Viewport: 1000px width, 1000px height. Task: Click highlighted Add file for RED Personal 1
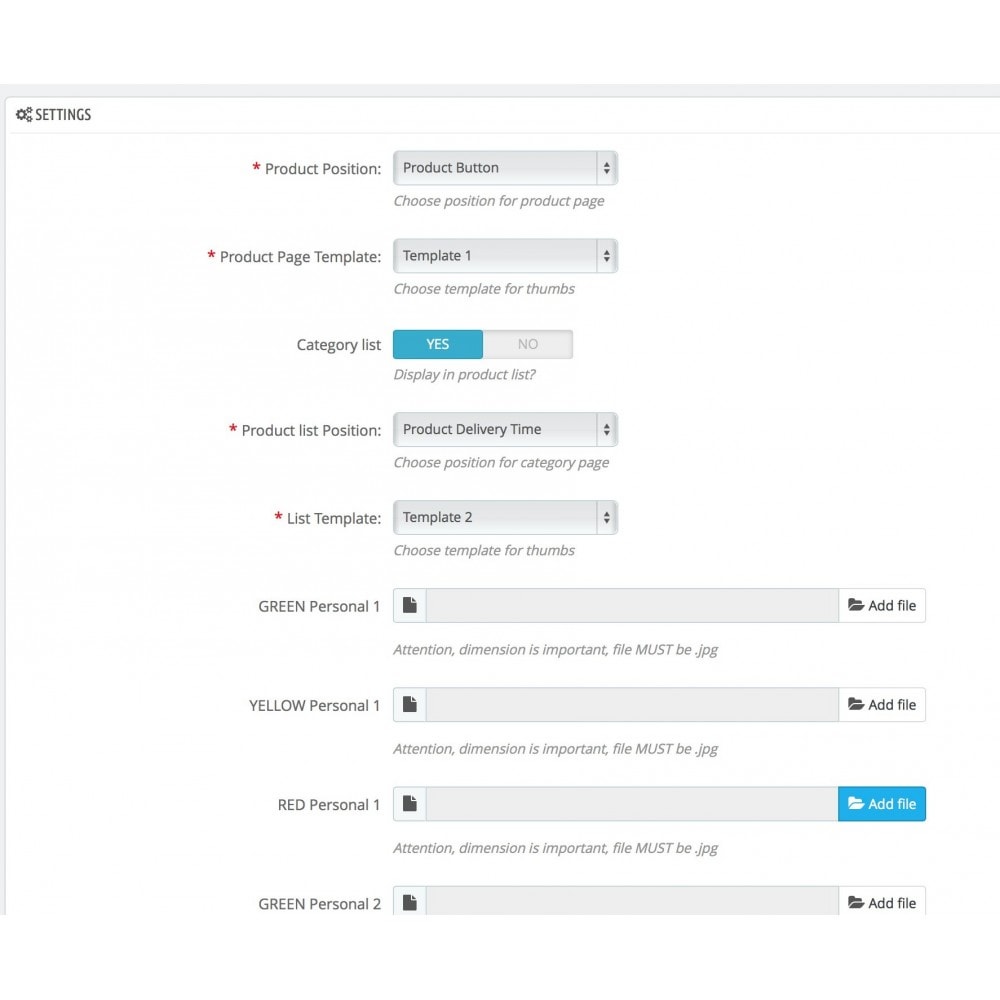coord(882,804)
